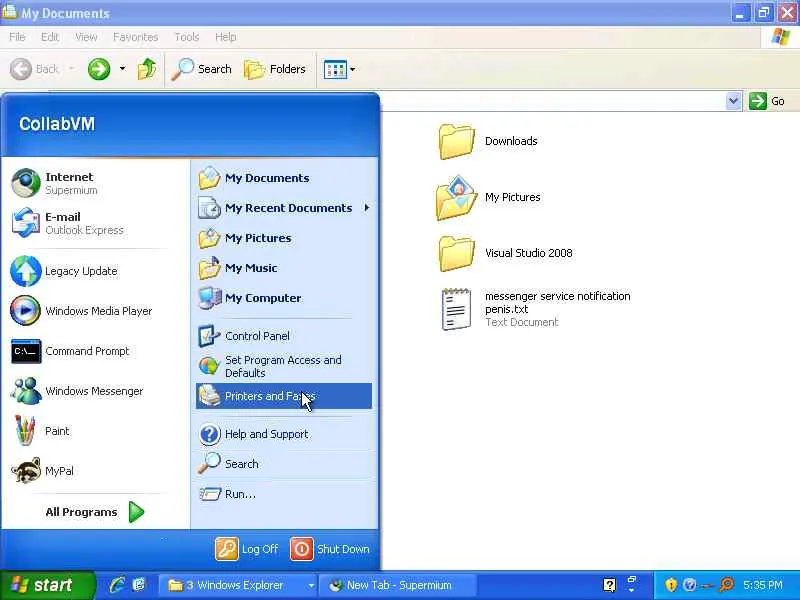
Task: Launch Windows Messenger
Action: tap(94, 391)
